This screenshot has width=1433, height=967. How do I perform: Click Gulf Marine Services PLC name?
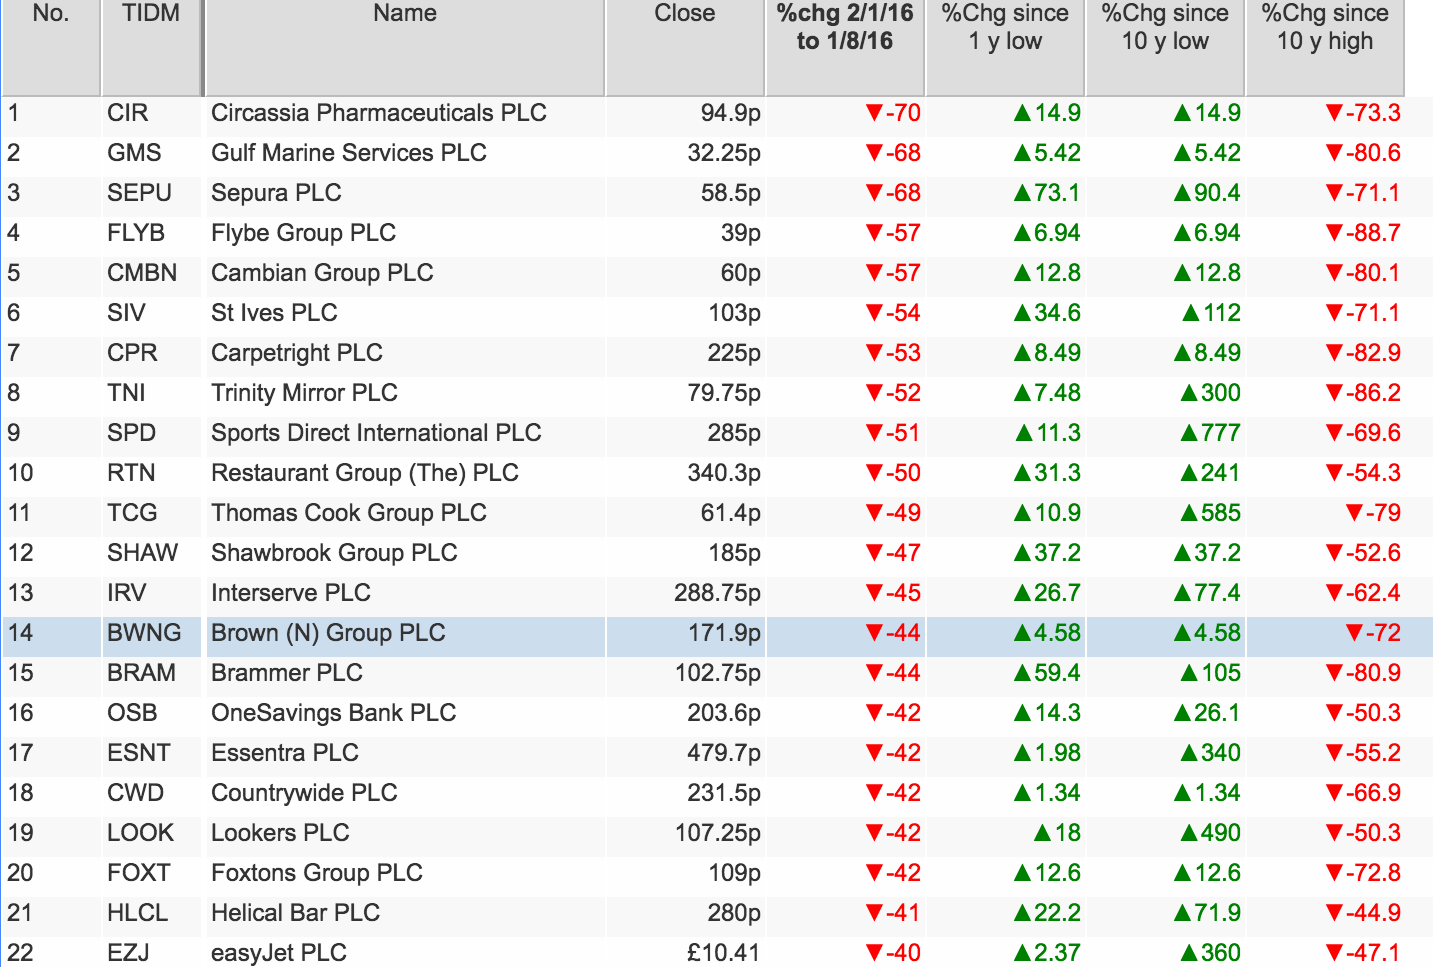click(x=349, y=153)
